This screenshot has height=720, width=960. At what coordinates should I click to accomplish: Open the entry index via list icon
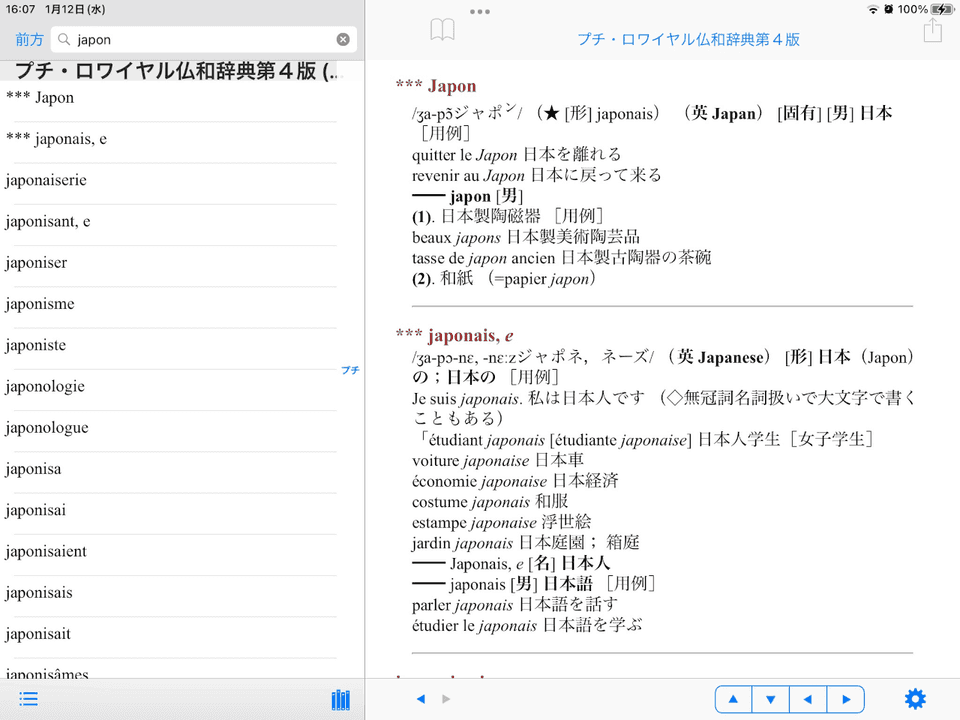tap(27, 698)
